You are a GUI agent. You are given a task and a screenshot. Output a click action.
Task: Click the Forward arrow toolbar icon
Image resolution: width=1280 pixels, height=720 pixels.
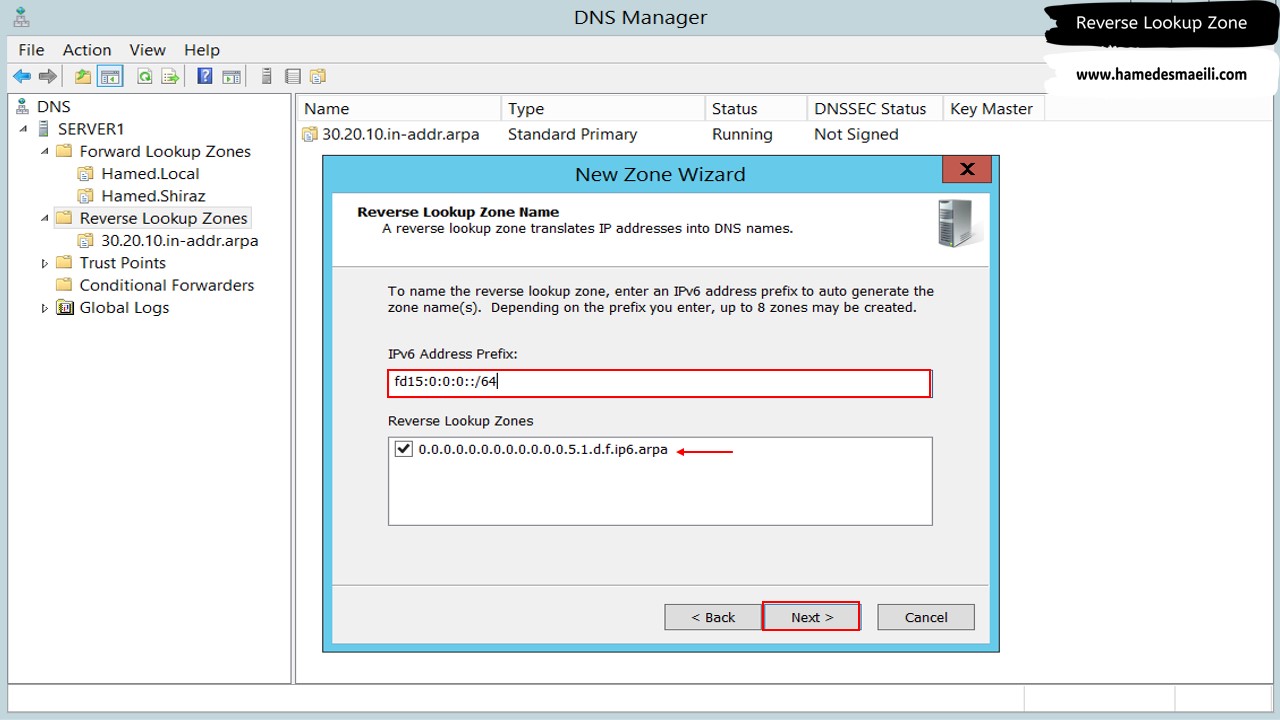[48, 76]
